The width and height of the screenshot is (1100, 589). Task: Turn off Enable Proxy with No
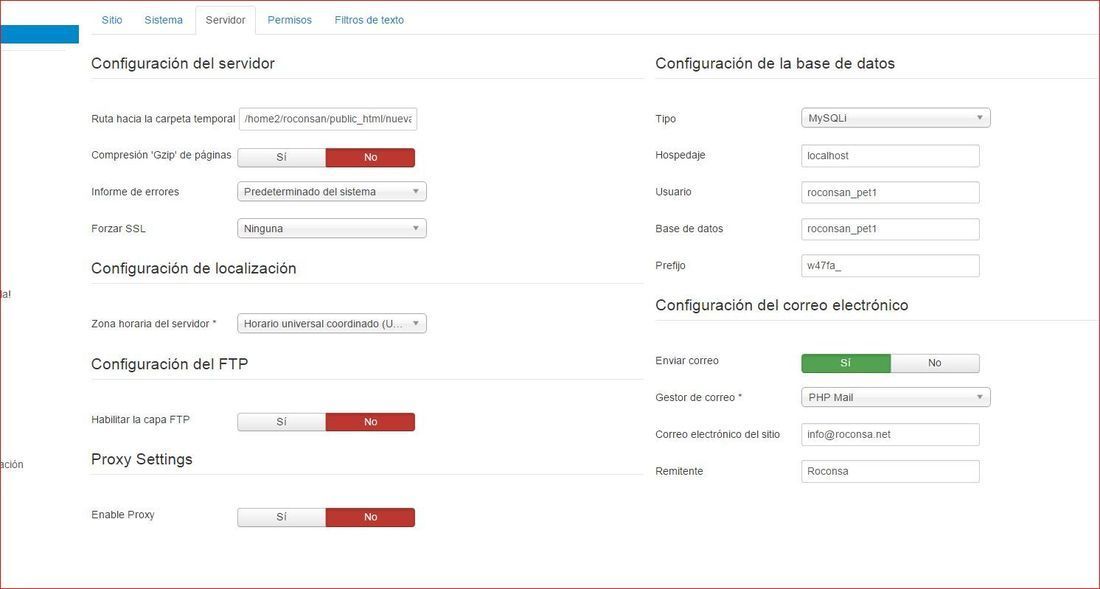[x=370, y=517]
